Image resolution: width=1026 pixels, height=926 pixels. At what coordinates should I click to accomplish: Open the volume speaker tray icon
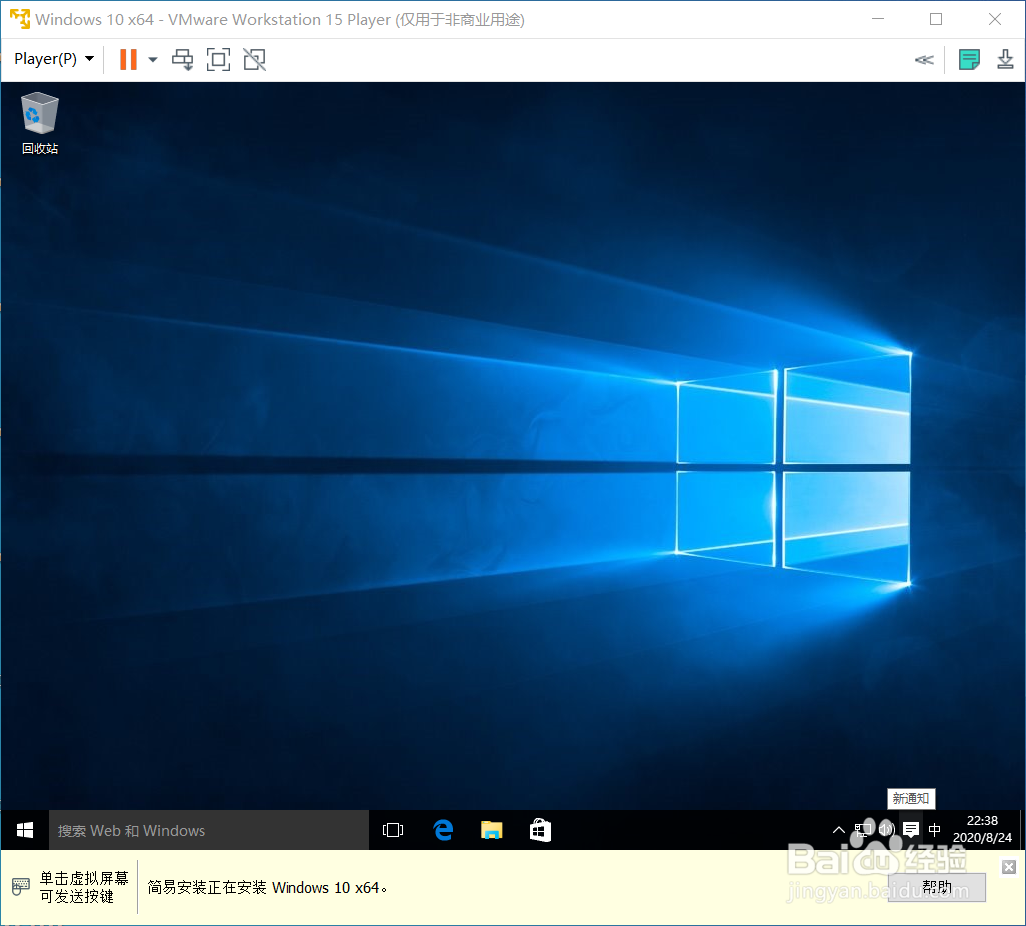point(887,830)
